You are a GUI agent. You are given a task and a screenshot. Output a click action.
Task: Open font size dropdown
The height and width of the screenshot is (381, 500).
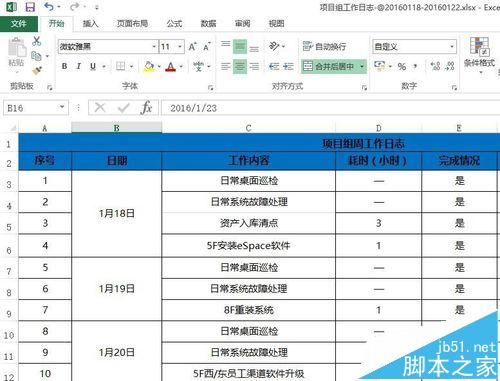point(180,46)
